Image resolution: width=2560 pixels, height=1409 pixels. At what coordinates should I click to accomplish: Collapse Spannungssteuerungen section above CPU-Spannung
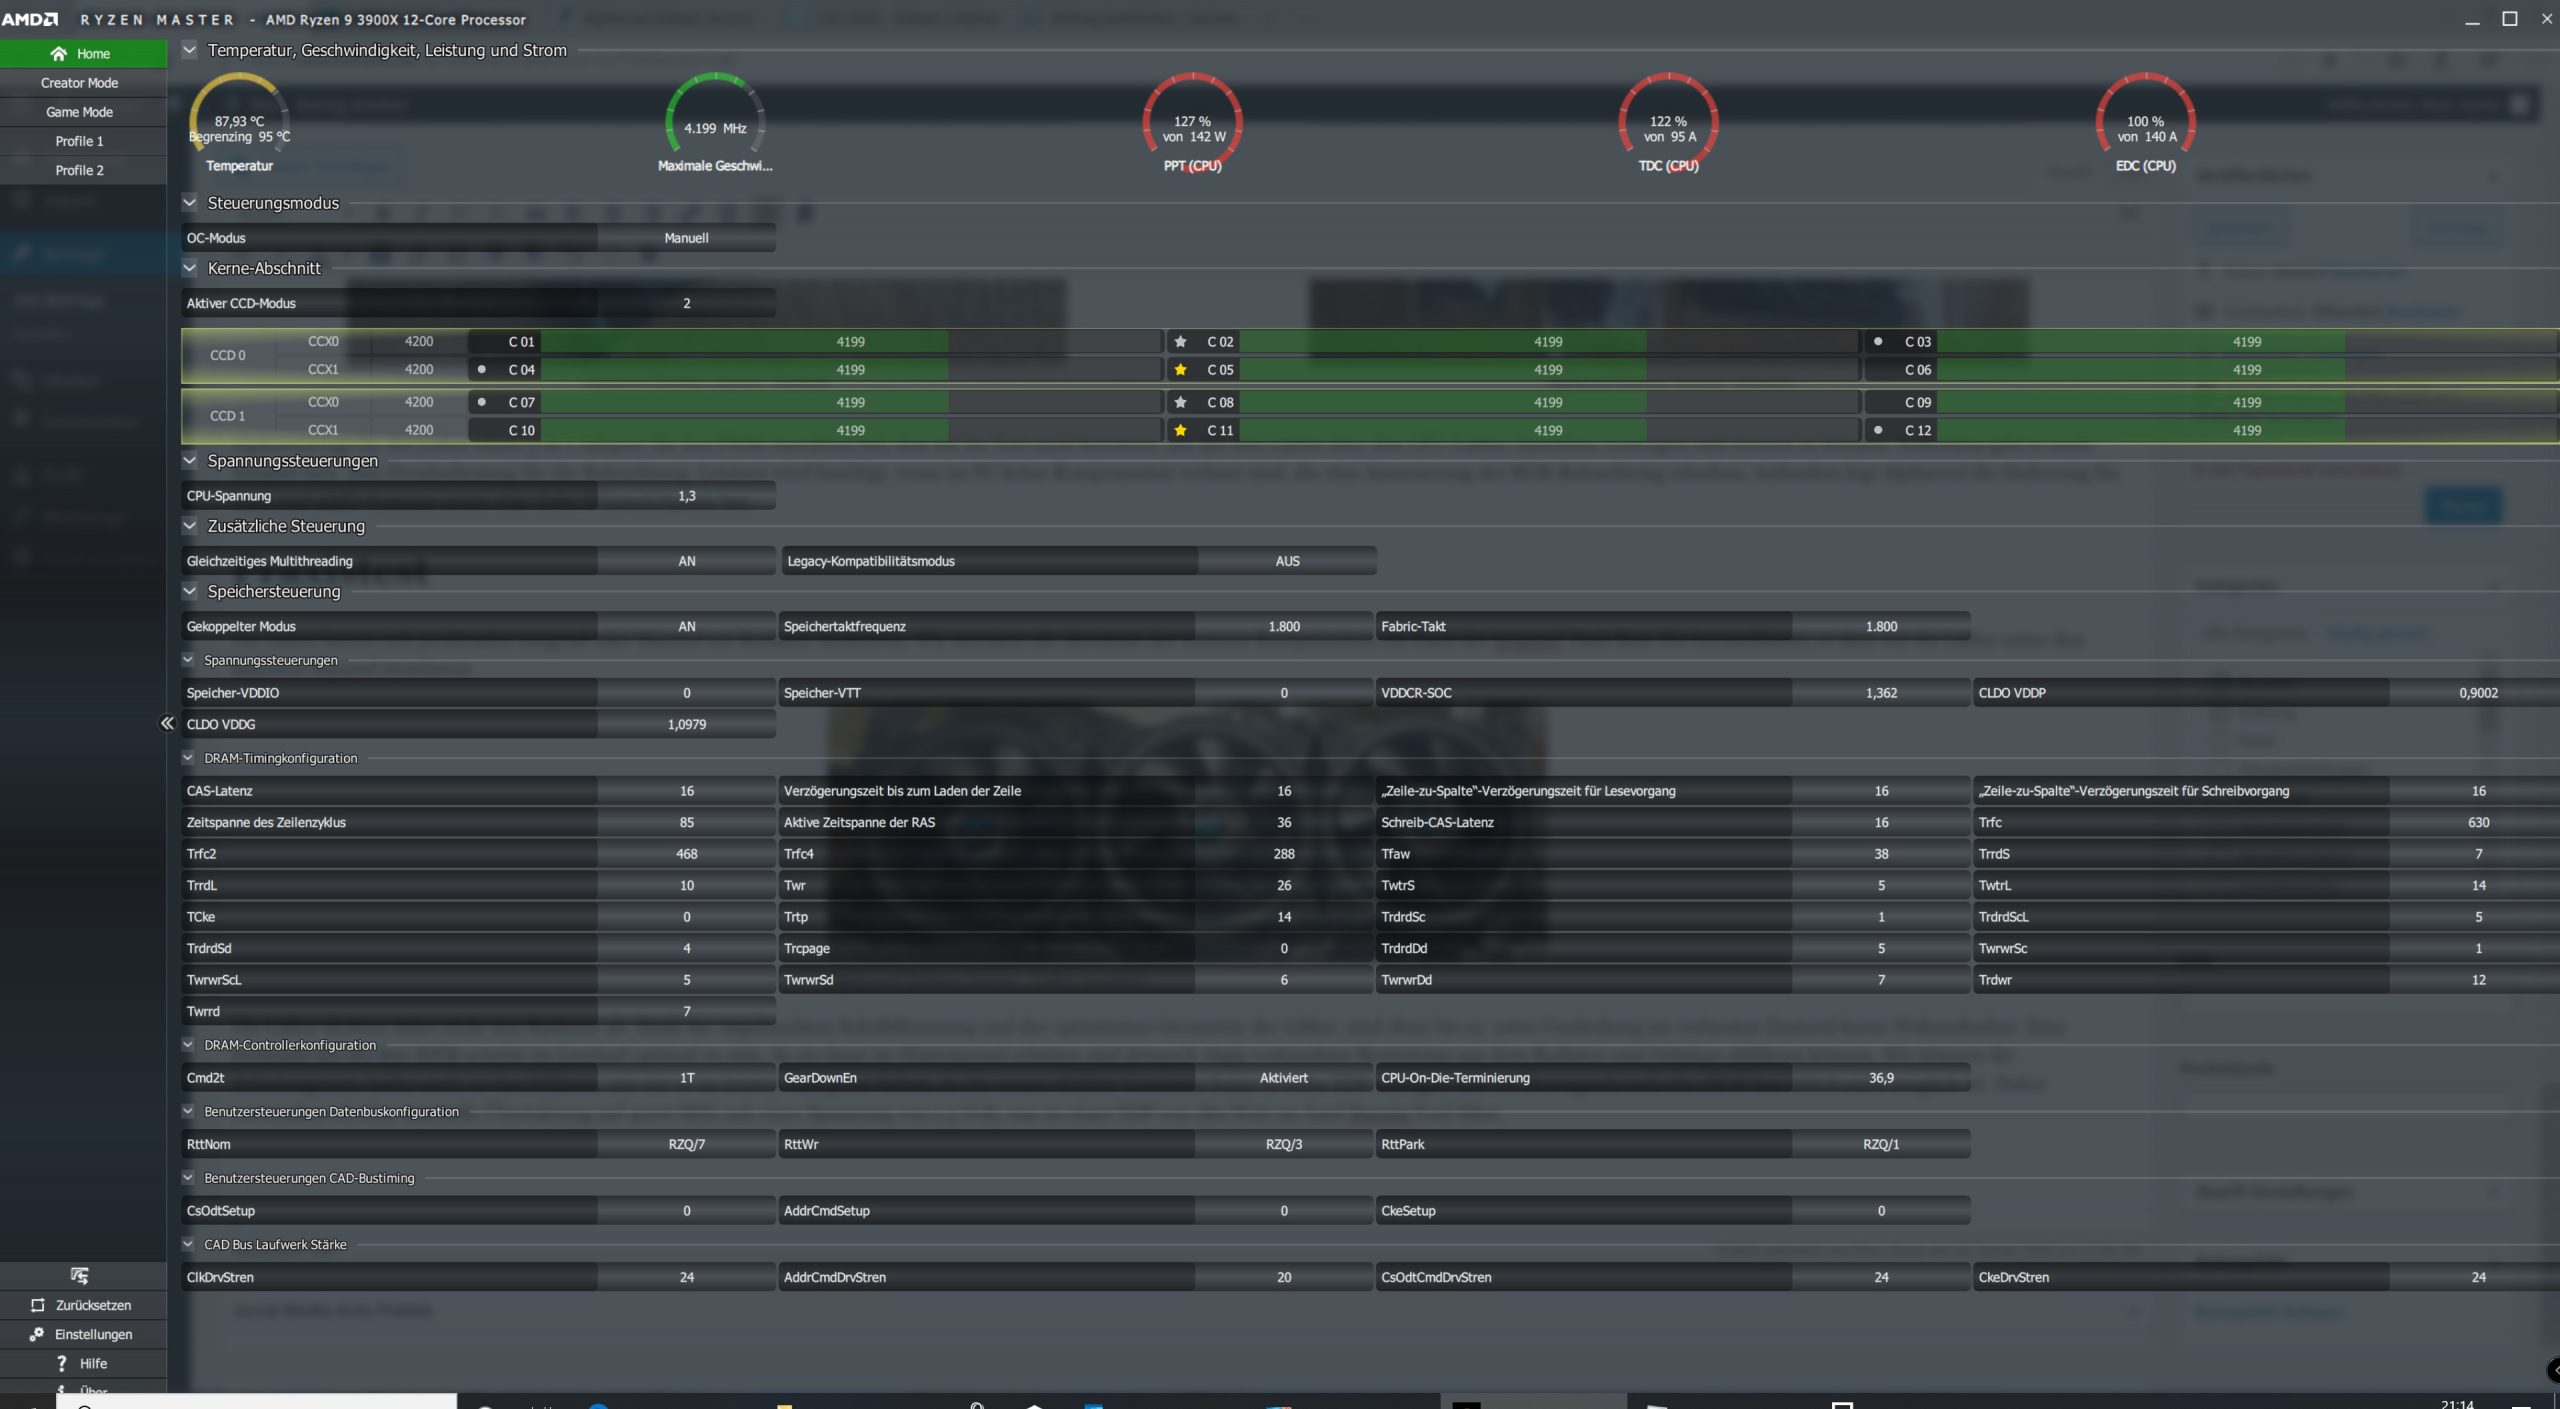(x=189, y=460)
